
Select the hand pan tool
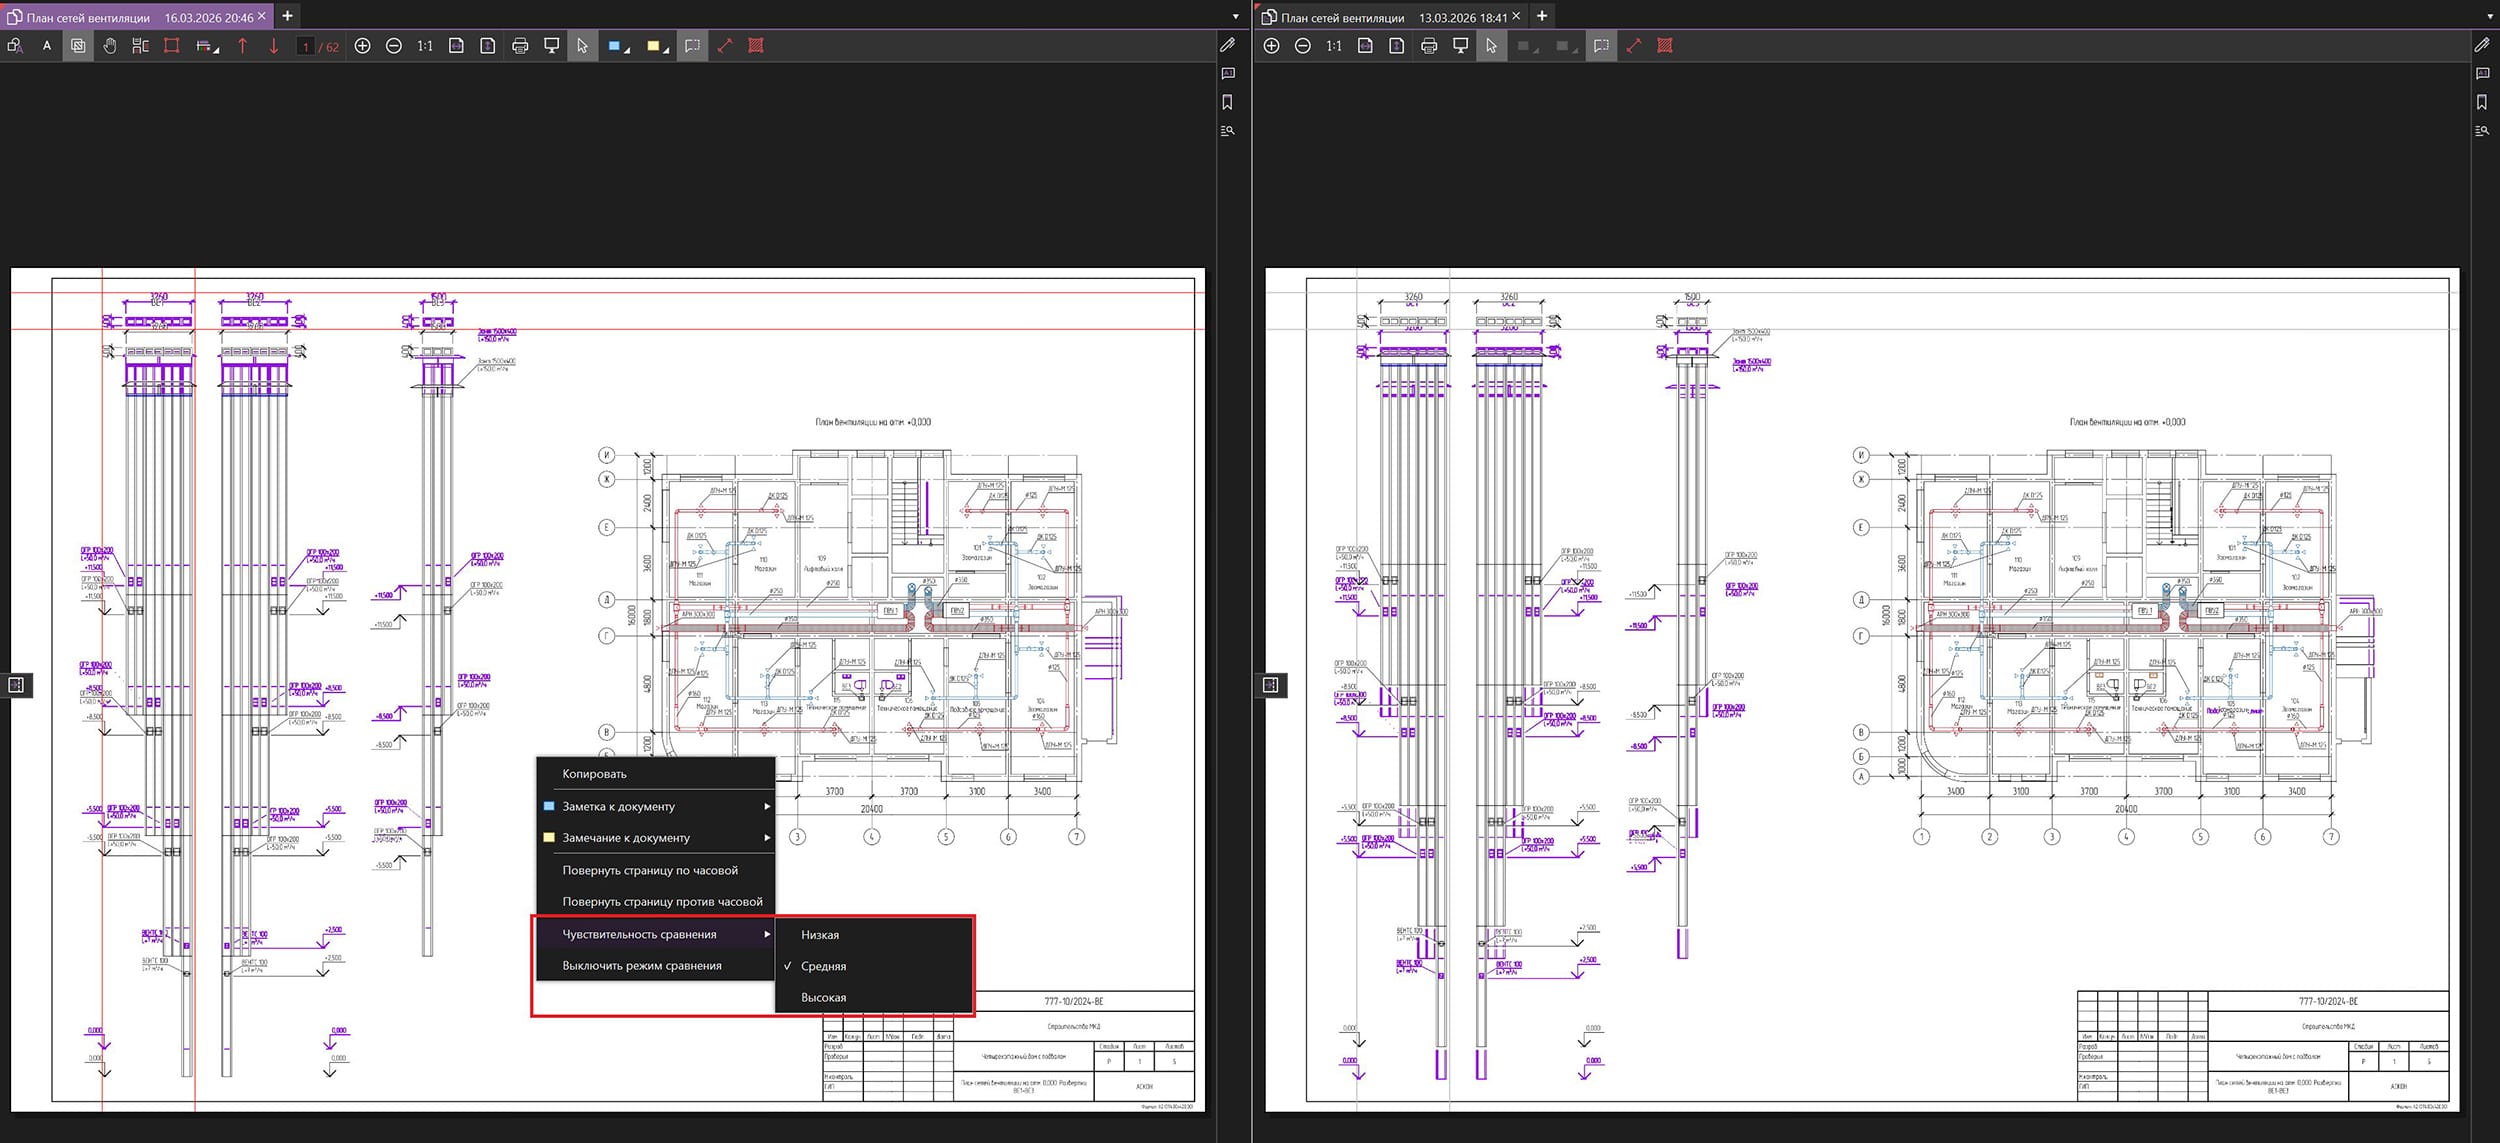[110, 46]
